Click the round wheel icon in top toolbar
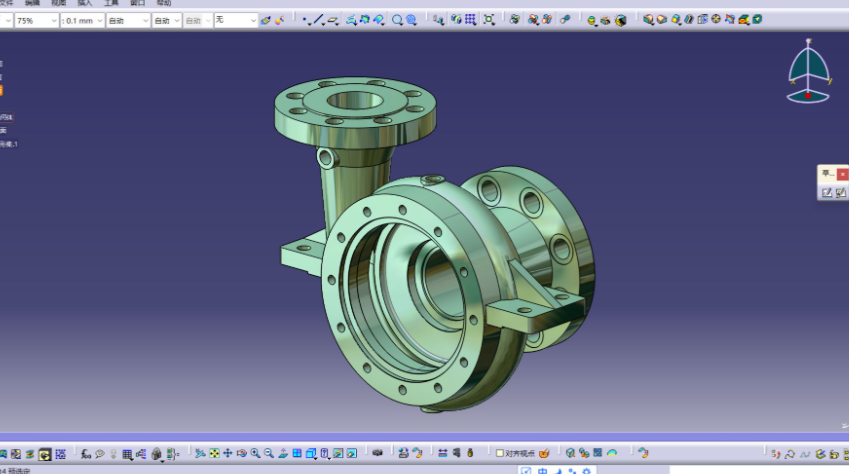This screenshot has width=849, height=474. point(716,19)
